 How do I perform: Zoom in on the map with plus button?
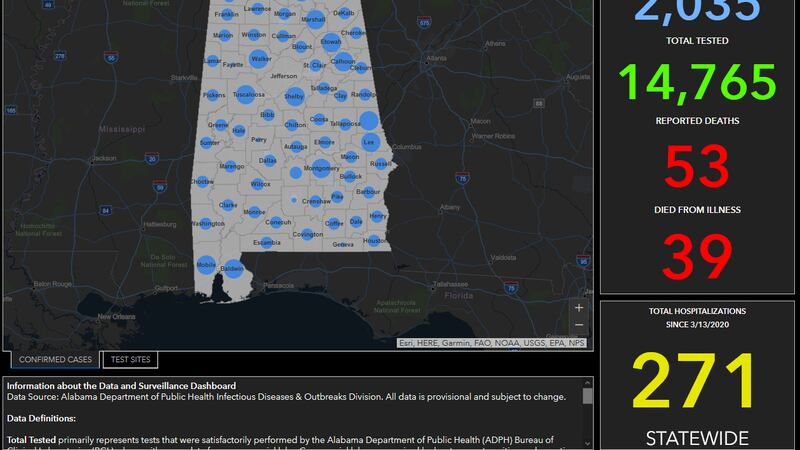click(579, 308)
